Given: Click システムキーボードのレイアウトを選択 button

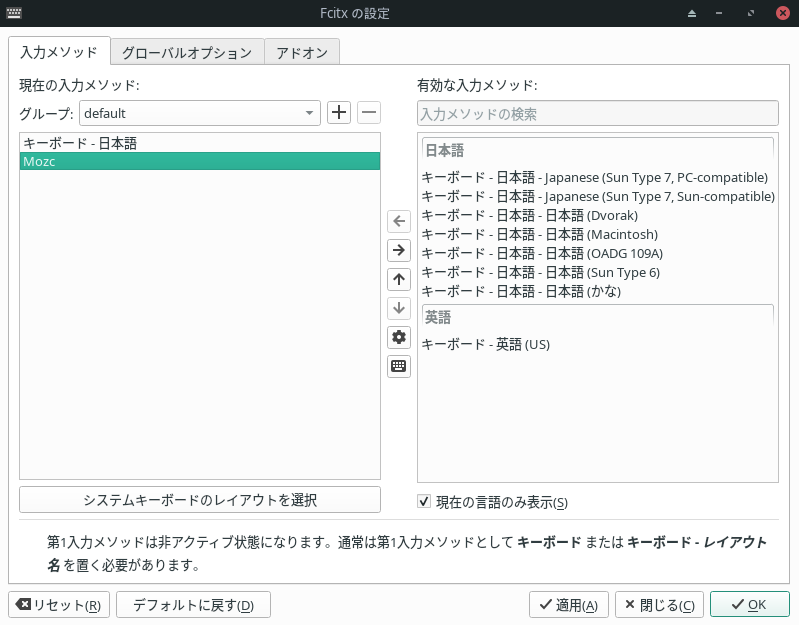Looking at the screenshot, I should point(200,499).
